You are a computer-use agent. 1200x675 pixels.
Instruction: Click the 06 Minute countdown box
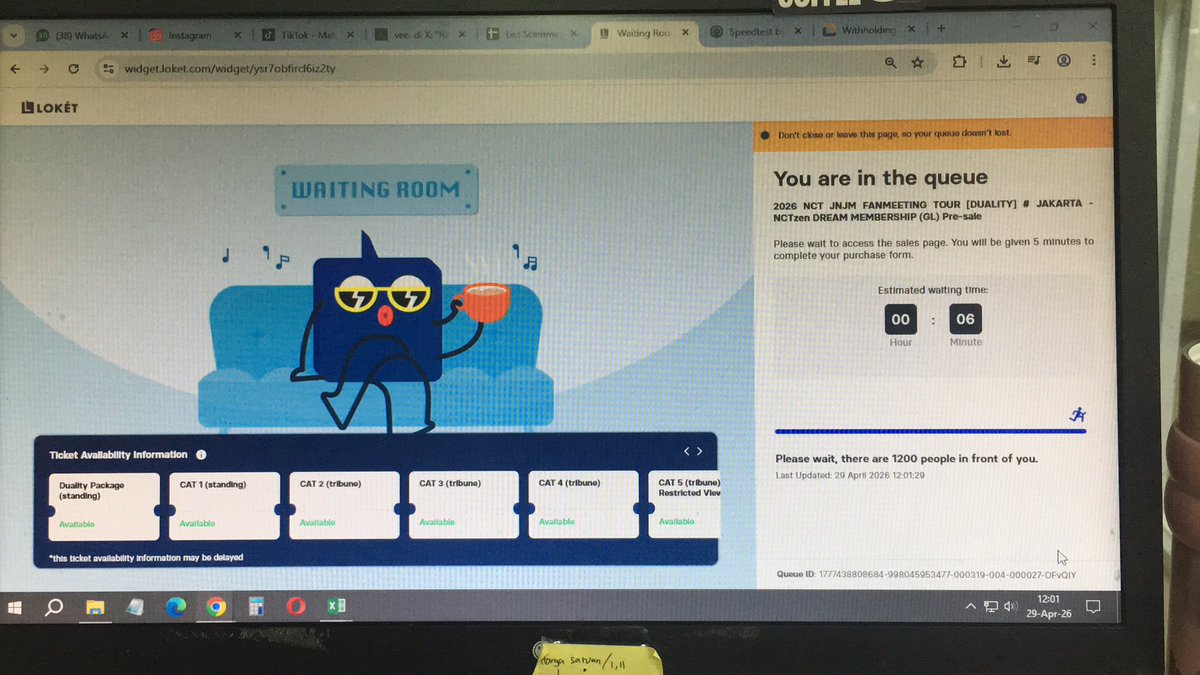pyautogui.click(x=965, y=320)
